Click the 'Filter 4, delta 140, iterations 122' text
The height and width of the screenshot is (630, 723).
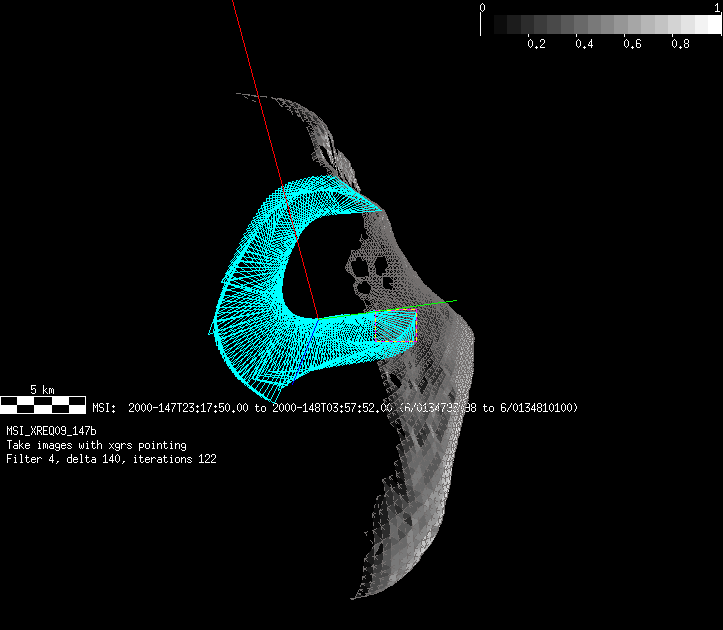pyautogui.click(x=111, y=459)
